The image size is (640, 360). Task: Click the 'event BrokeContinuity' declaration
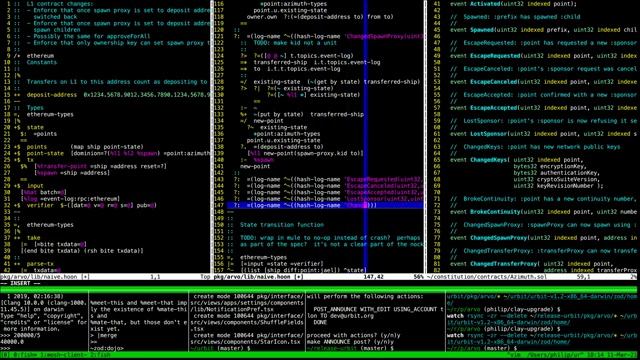(x=543, y=212)
